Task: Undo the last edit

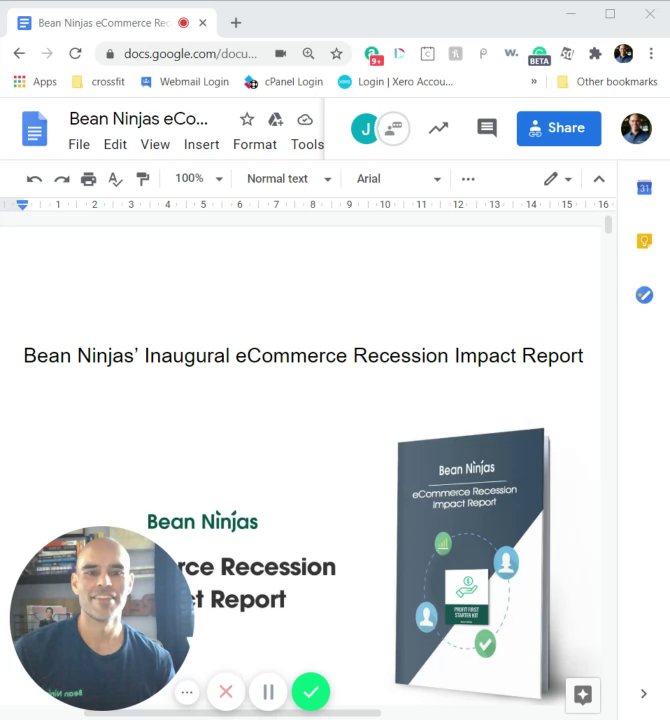Action: point(34,179)
